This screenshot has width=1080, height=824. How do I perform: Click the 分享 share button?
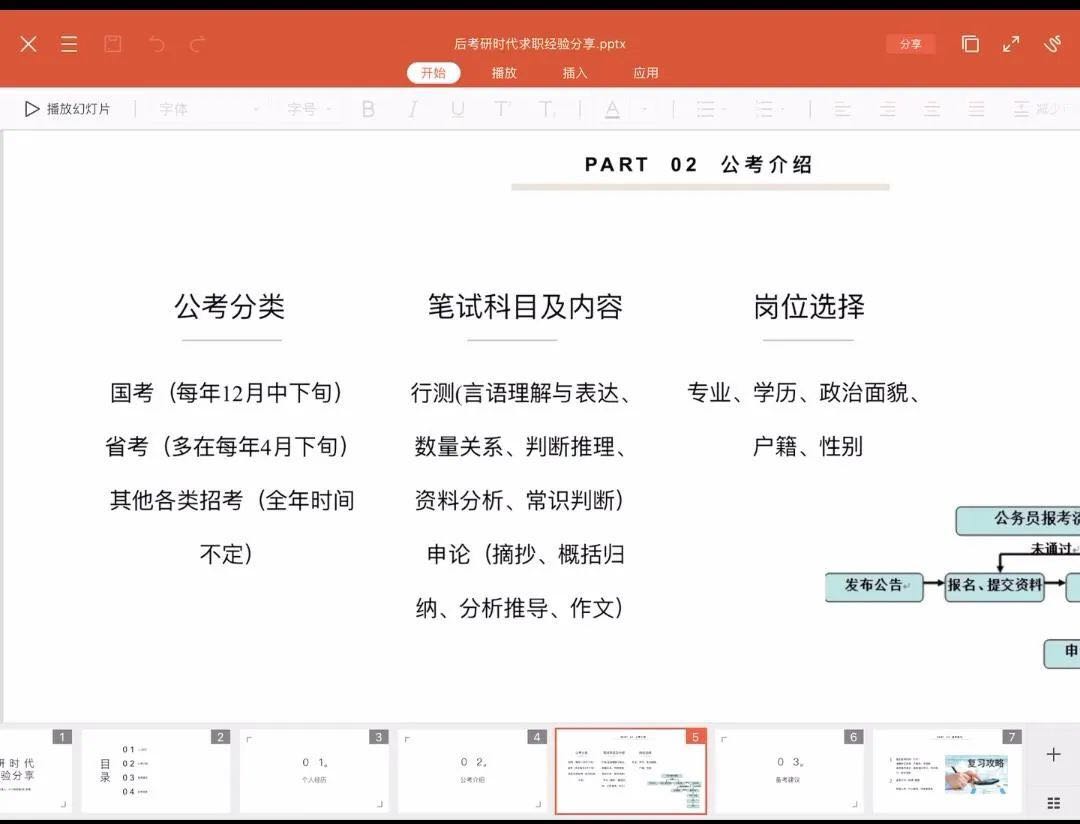(910, 44)
